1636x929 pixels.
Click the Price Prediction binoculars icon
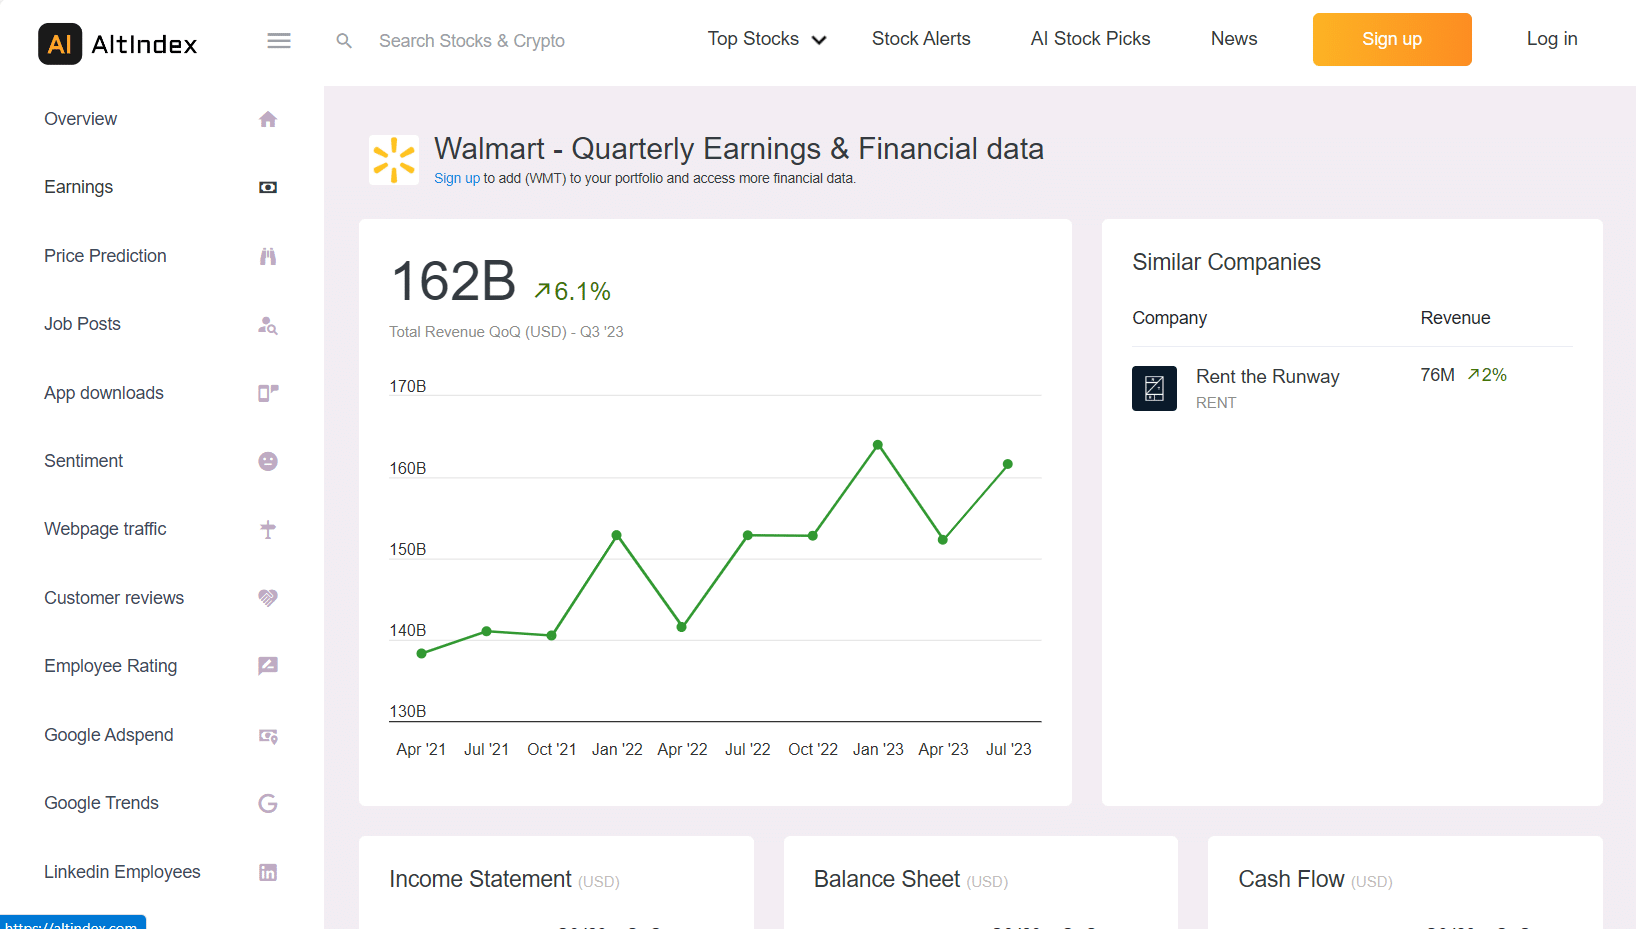(268, 256)
